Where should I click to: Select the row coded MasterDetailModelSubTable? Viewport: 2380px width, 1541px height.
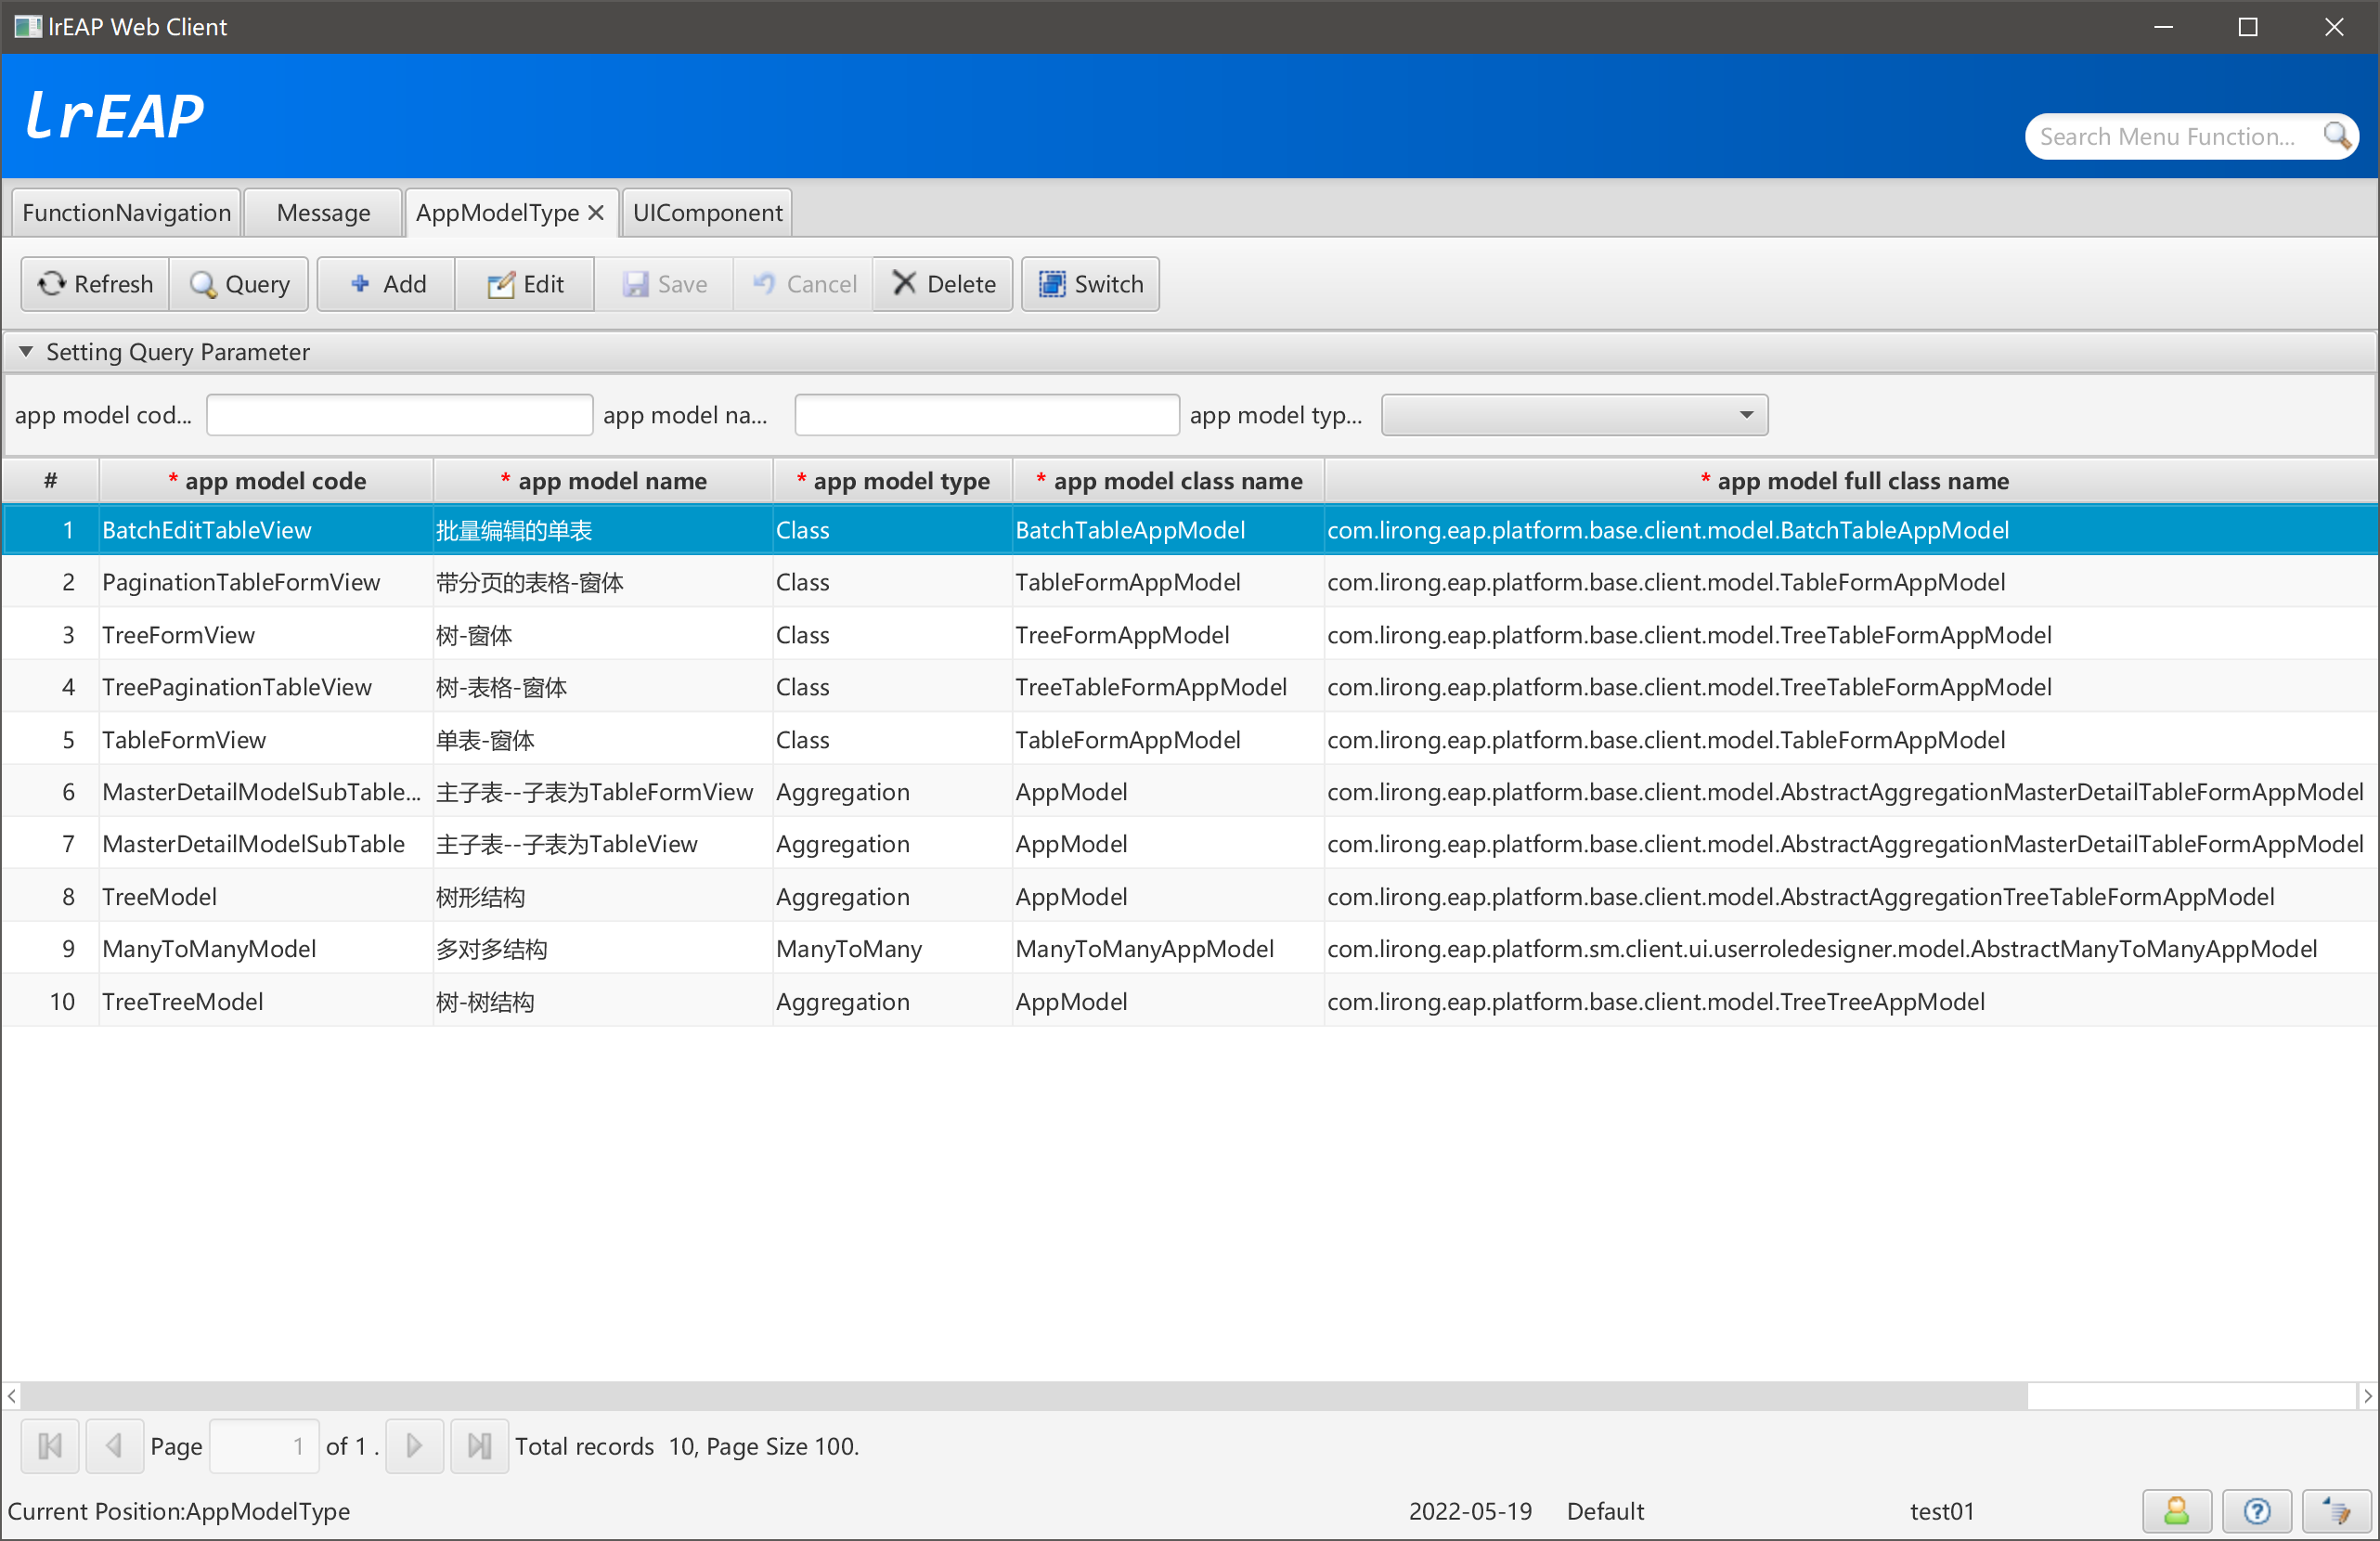point(1190,844)
